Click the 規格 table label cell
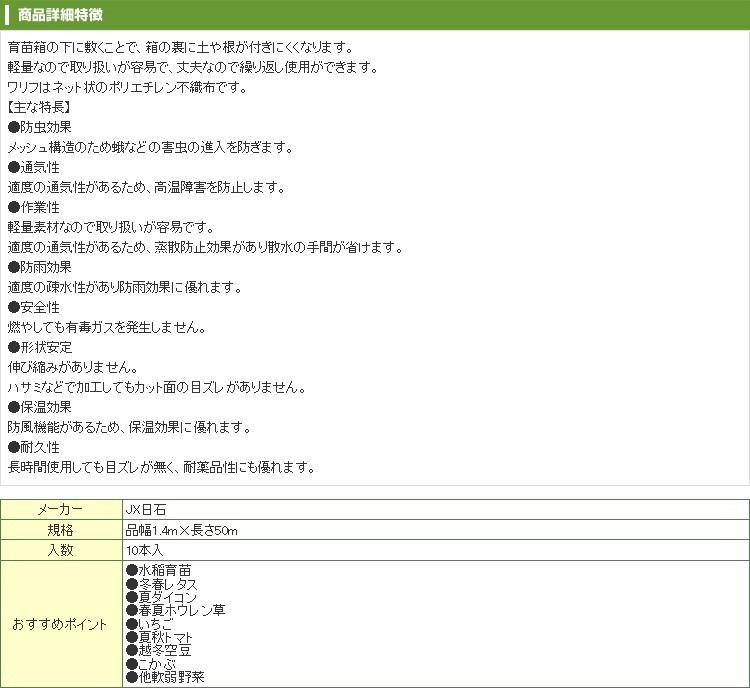This screenshot has height=688, width=750. tap(60, 530)
